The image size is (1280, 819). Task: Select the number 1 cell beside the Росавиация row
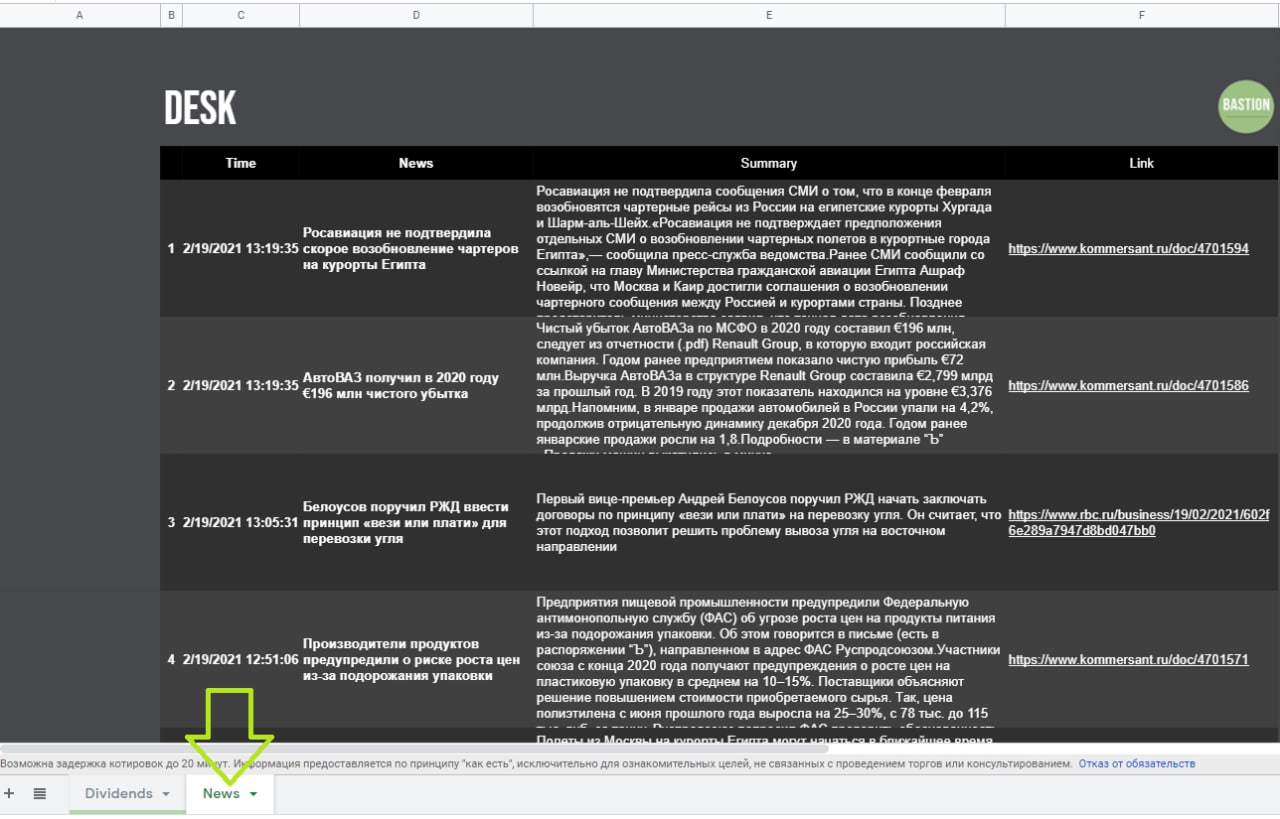(171, 249)
